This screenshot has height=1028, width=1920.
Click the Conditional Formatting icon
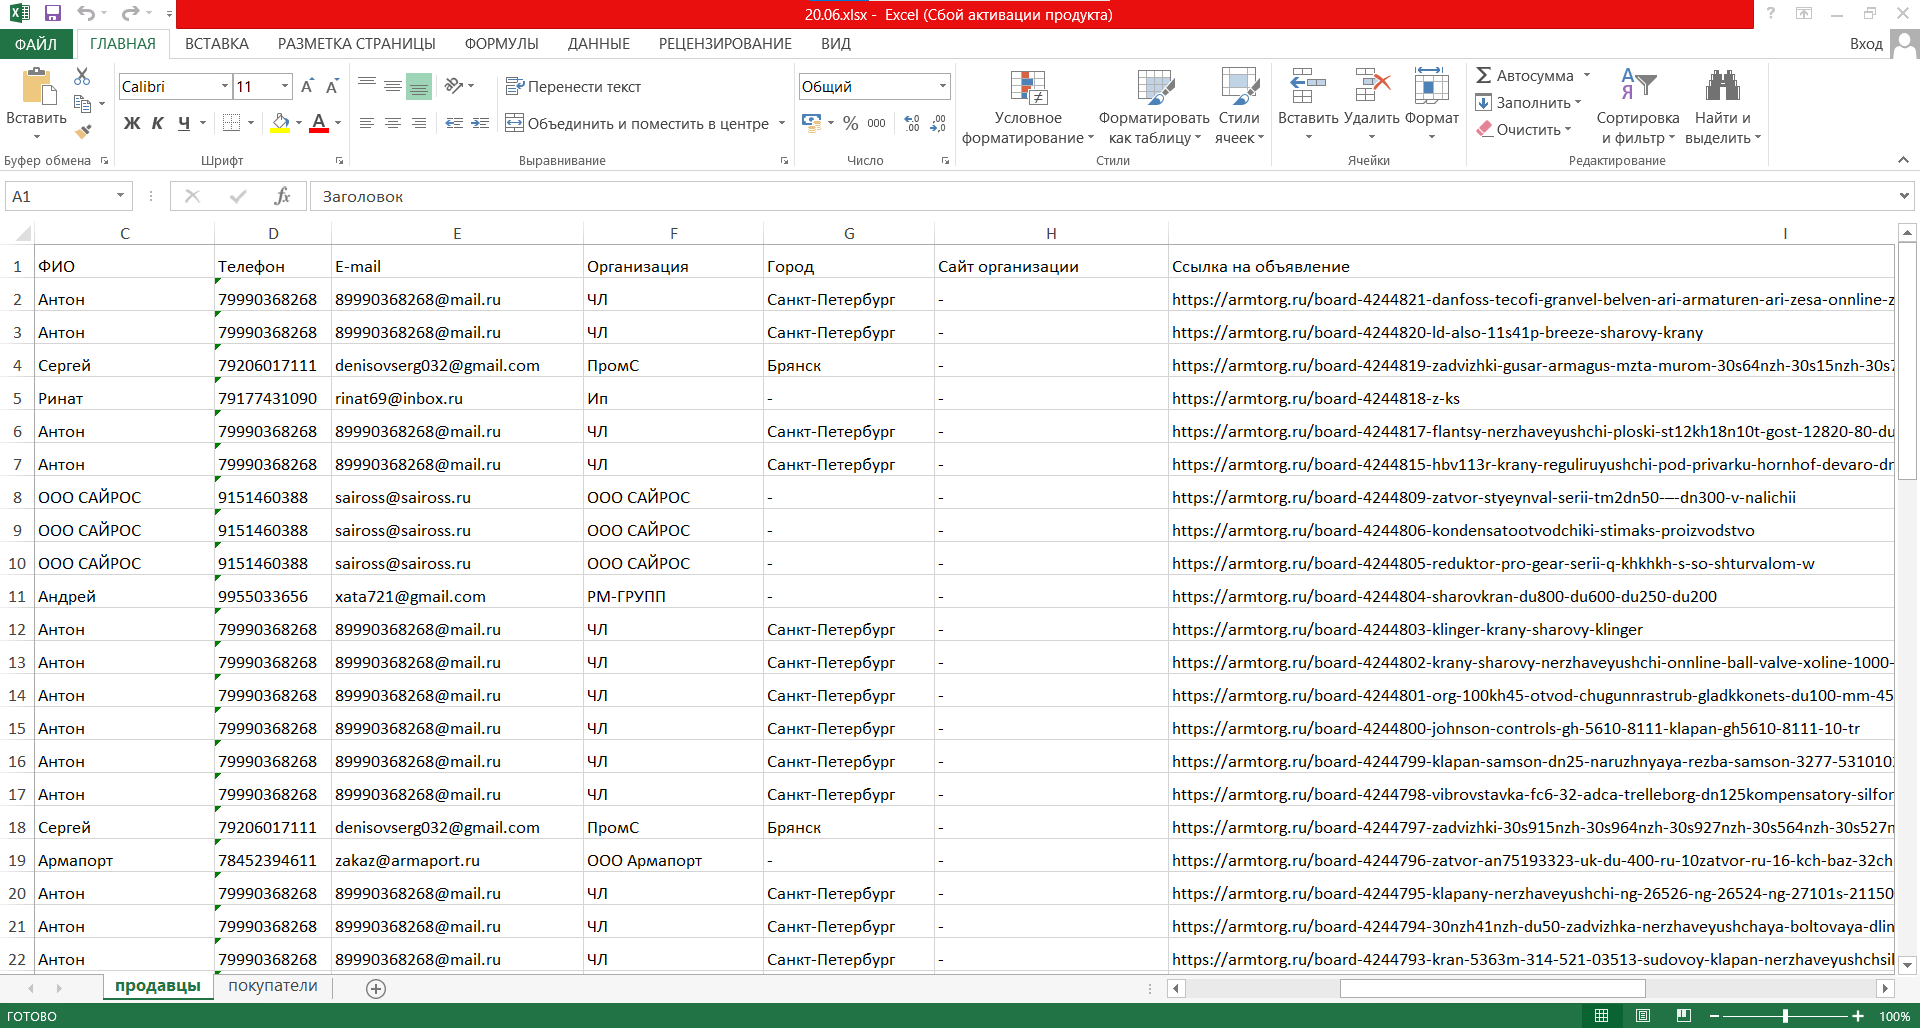(x=1028, y=88)
